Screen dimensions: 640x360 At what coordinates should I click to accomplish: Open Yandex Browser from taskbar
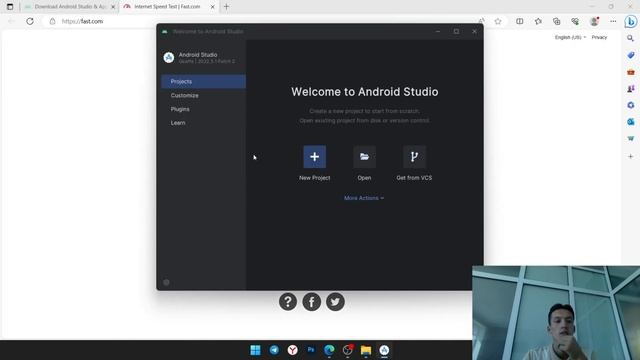pos(293,350)
